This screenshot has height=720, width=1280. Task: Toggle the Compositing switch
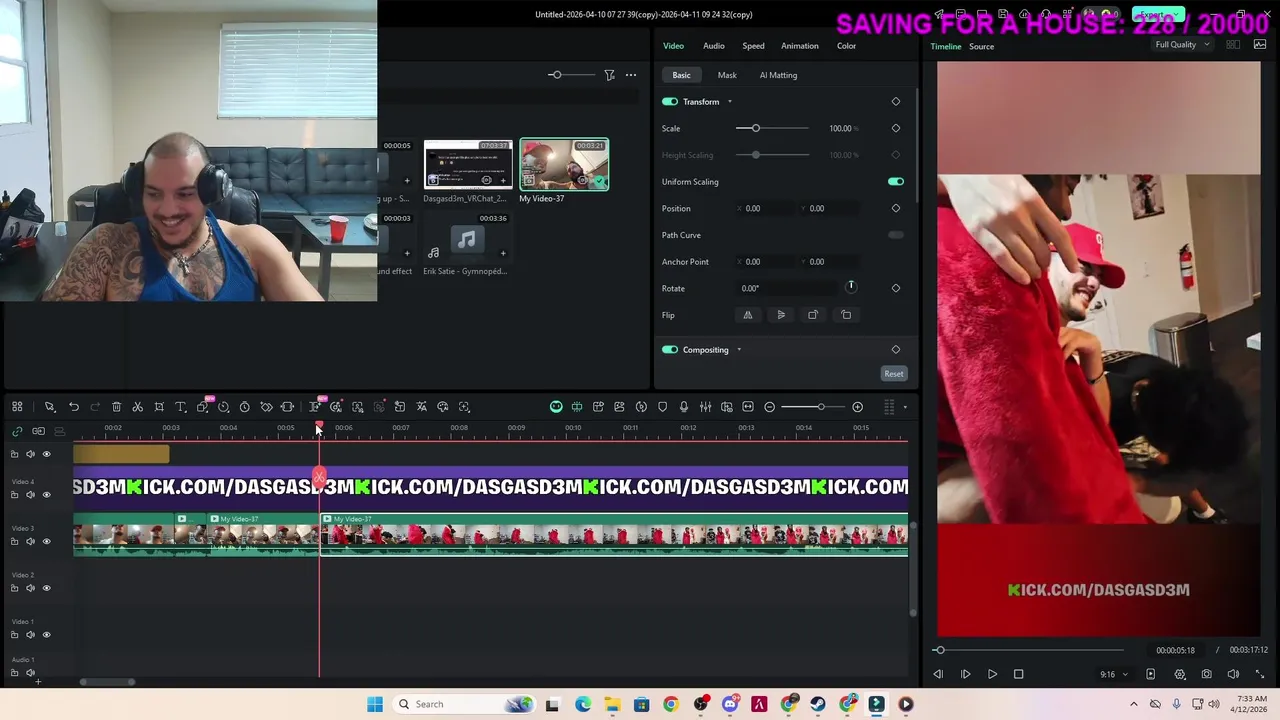[670, 350]
